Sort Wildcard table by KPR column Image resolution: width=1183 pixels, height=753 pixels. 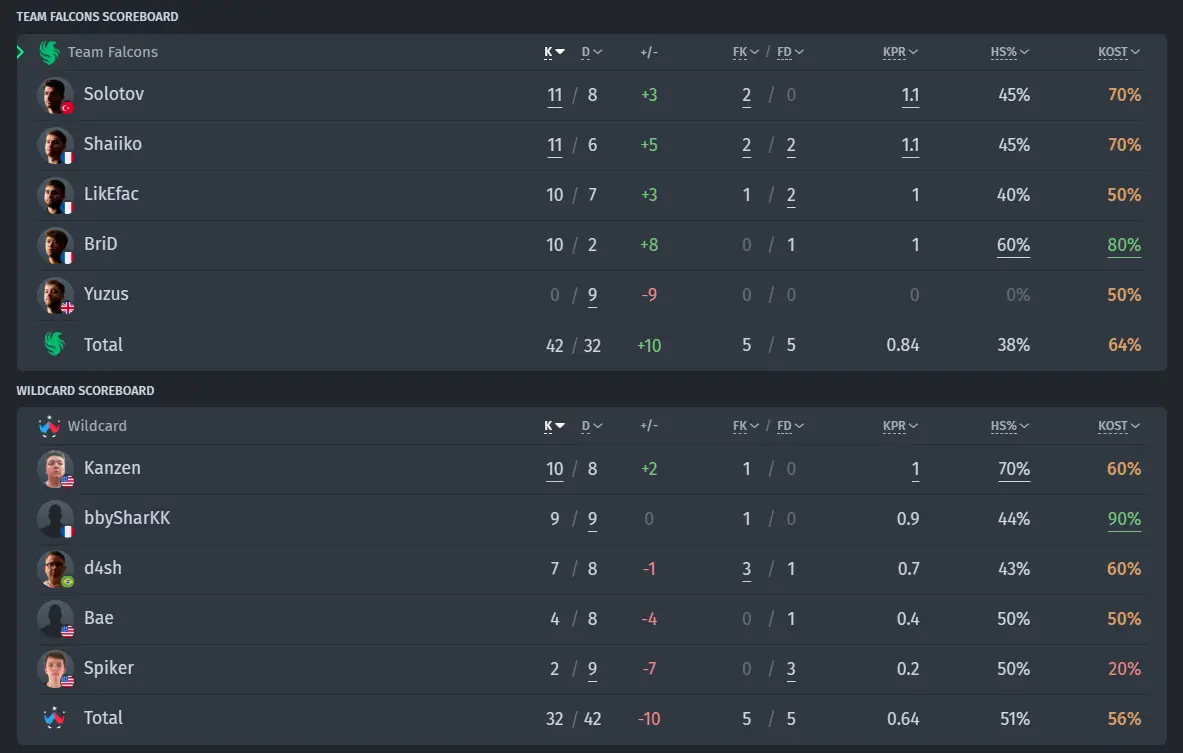tap(900, 426)
